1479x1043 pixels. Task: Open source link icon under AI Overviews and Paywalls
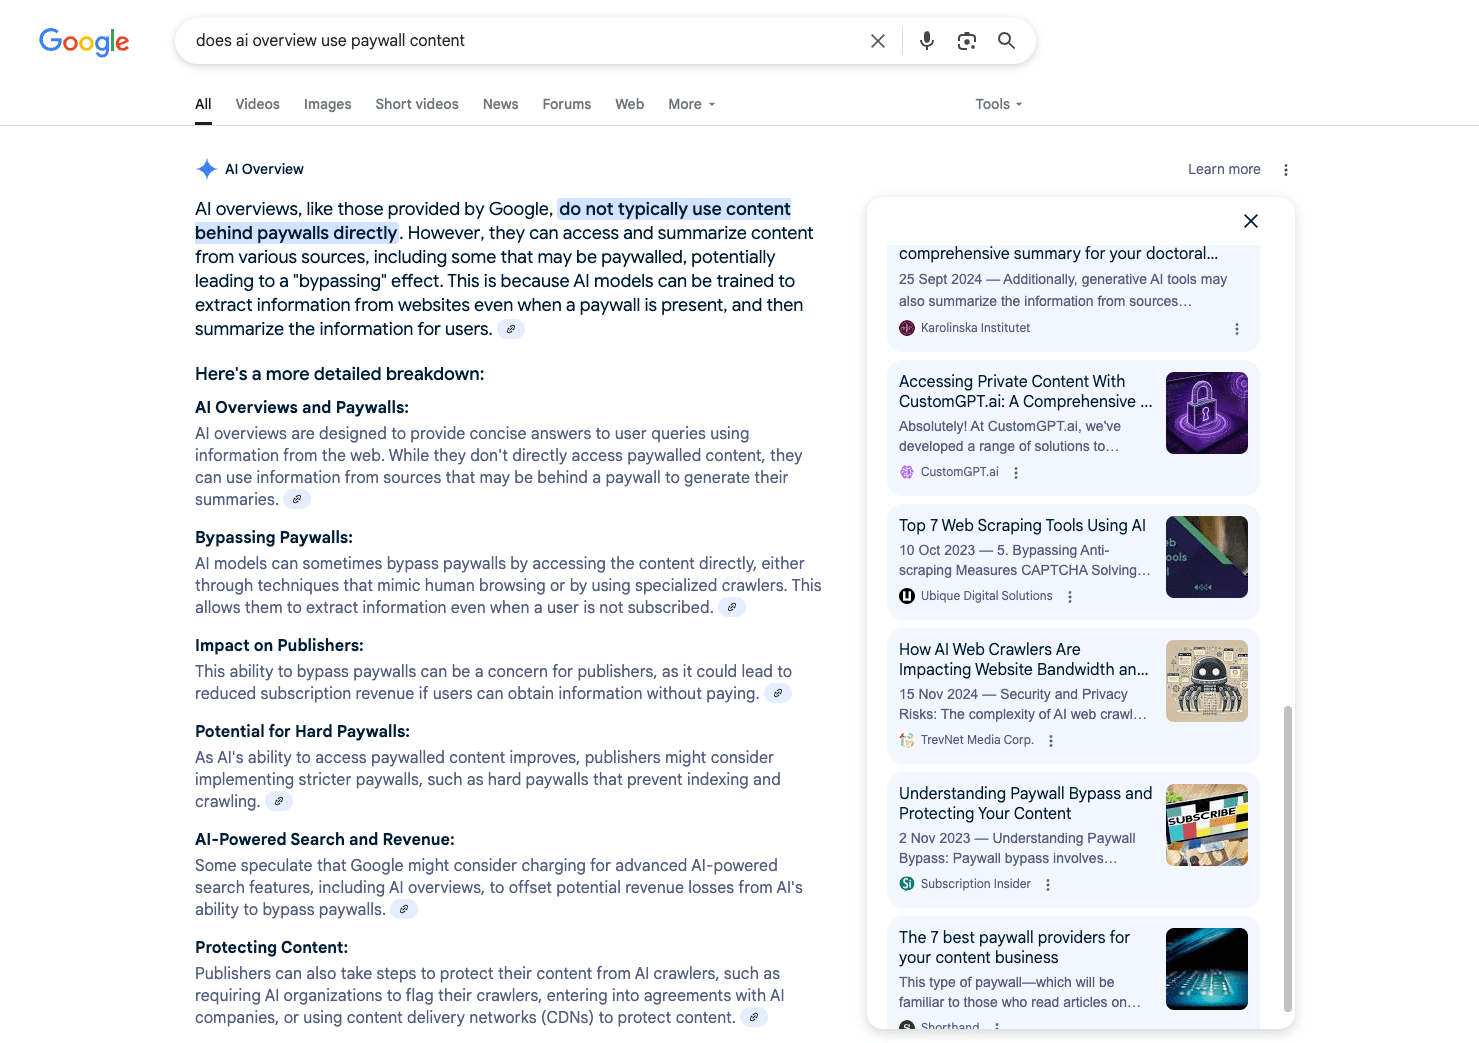pos(297,499)
